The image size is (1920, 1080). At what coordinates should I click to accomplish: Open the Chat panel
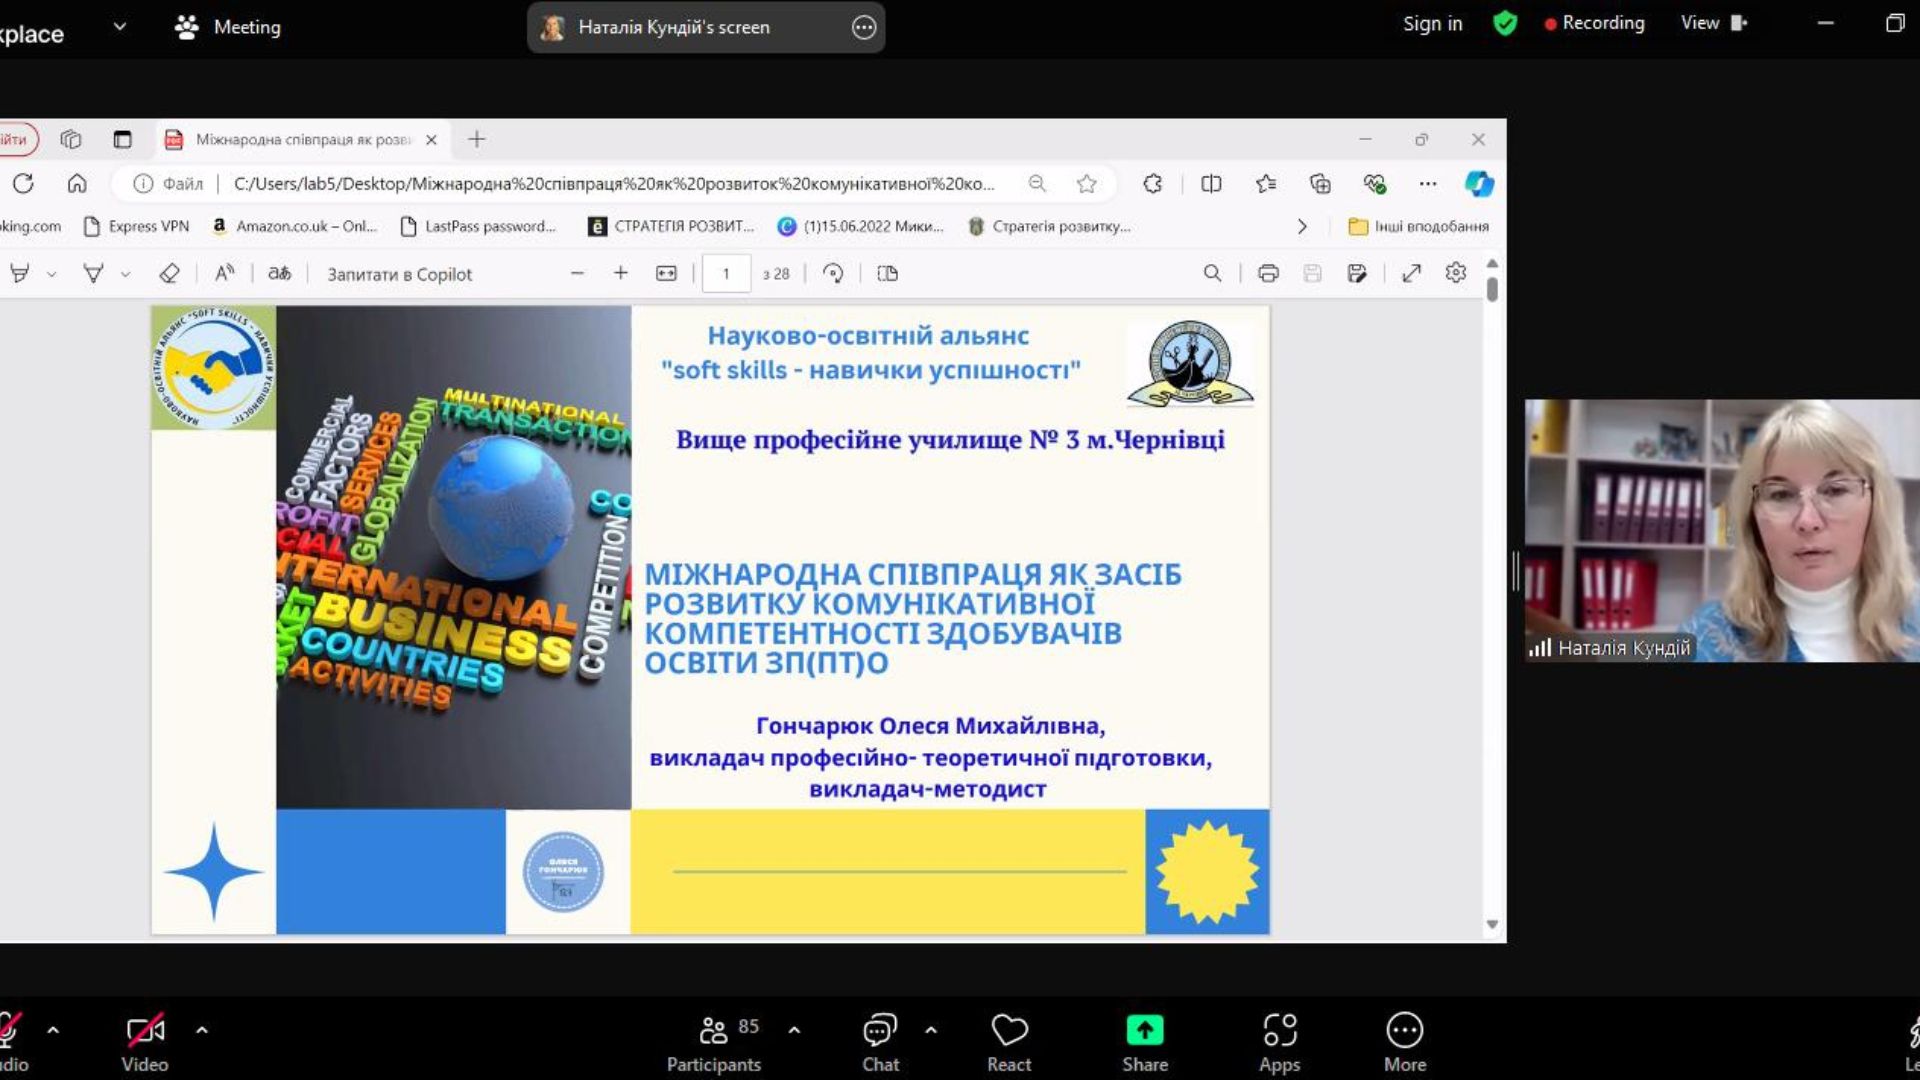click(880, 1042)
